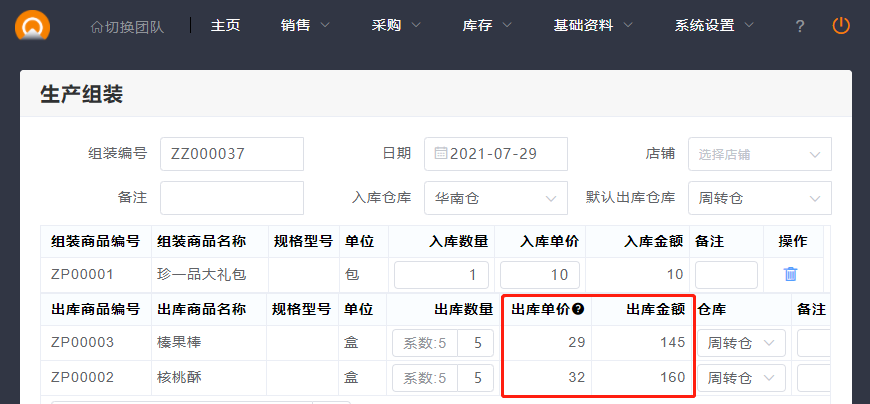This screenshot has height=404, width=870.
Task: Open the help question mark icon
Action: tap(799, 26)
